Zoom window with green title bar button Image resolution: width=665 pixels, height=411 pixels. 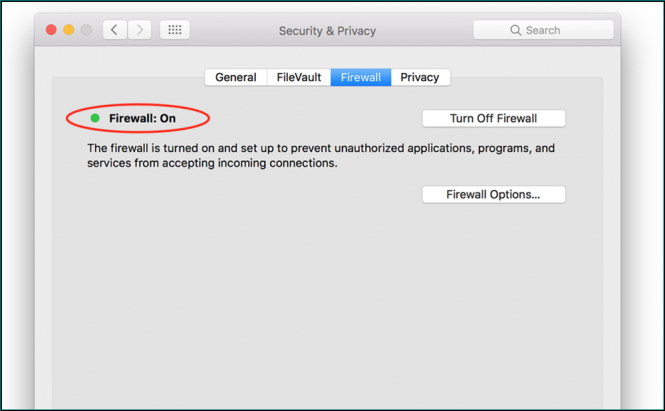pyautogui.click(x=88, y=30)
